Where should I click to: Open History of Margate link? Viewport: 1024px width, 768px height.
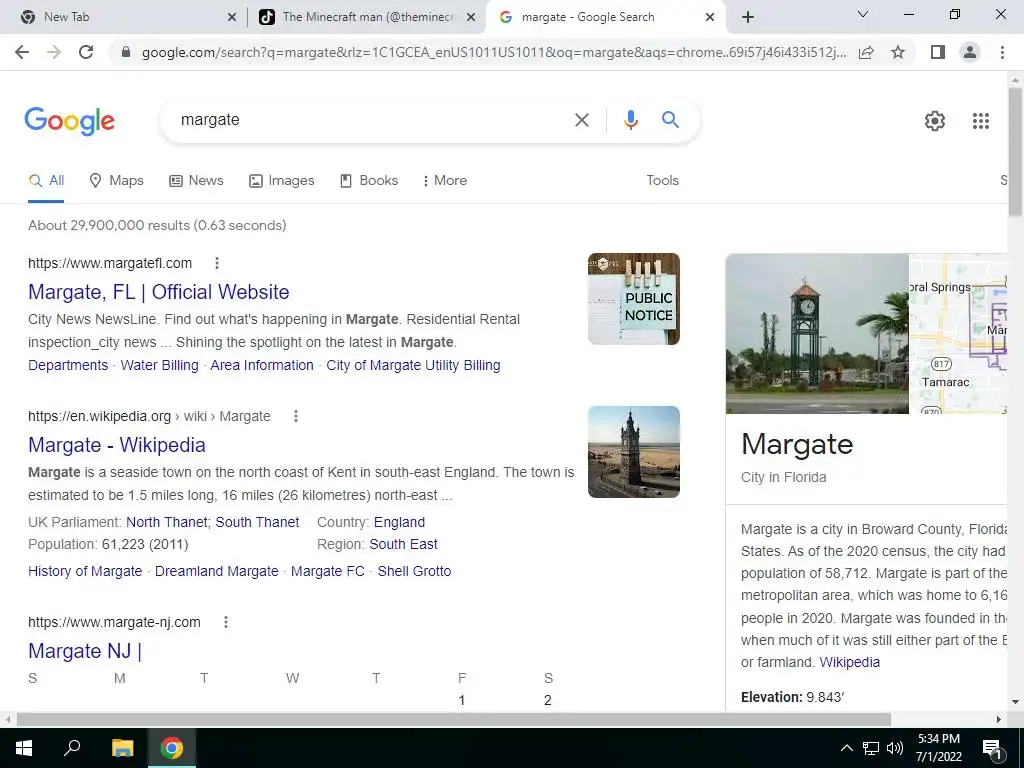85,571
